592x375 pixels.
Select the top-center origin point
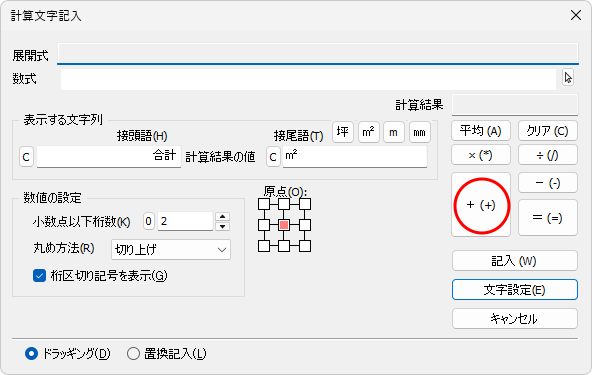click(x=284, y=204)
